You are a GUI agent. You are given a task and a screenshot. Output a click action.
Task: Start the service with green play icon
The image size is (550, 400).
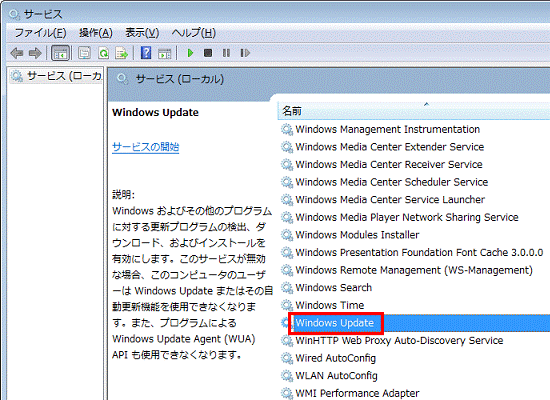(x=190, y=53)
